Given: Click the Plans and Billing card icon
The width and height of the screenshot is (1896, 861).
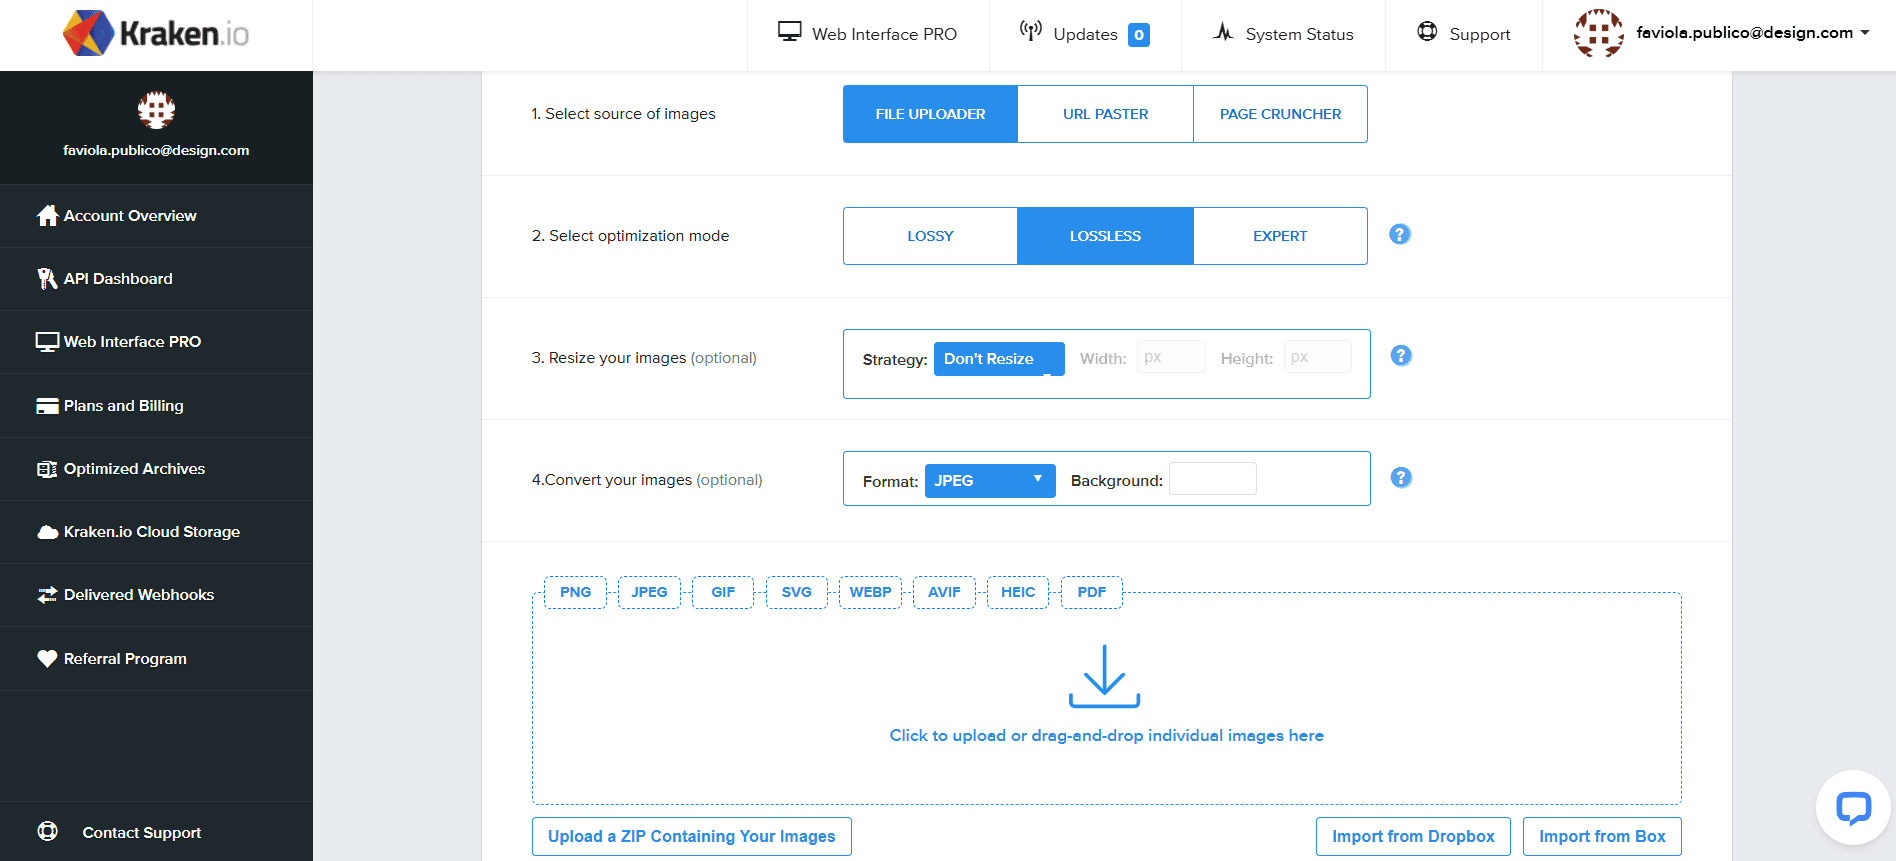Looking at the screenshot, I should tap(47, 406).
